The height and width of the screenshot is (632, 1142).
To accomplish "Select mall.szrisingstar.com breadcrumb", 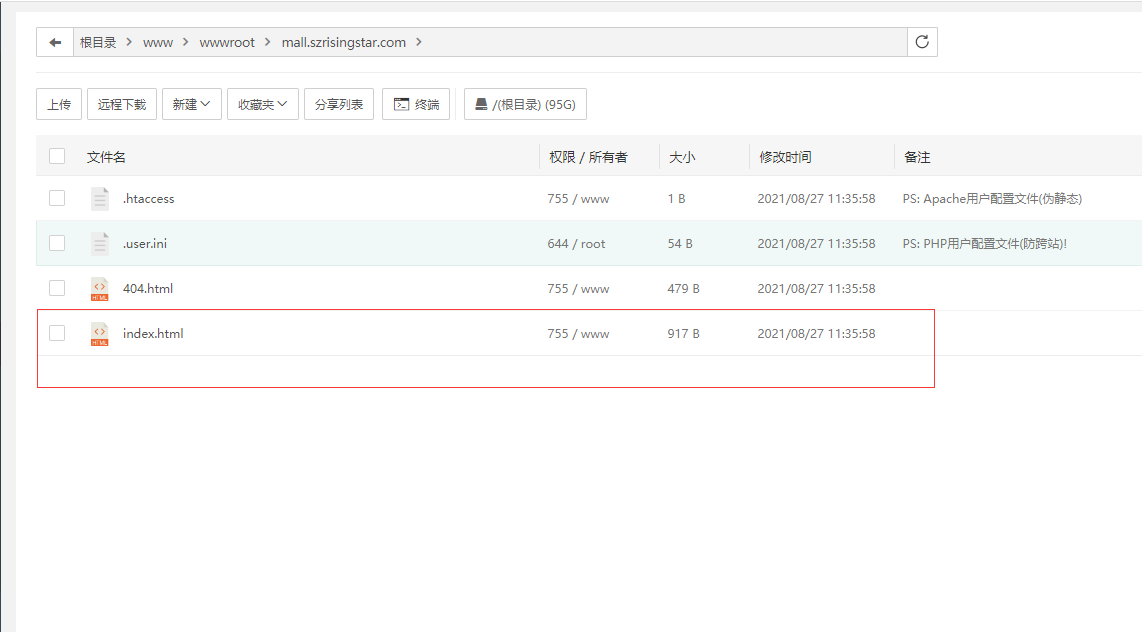I will click(x=343, y=43).
